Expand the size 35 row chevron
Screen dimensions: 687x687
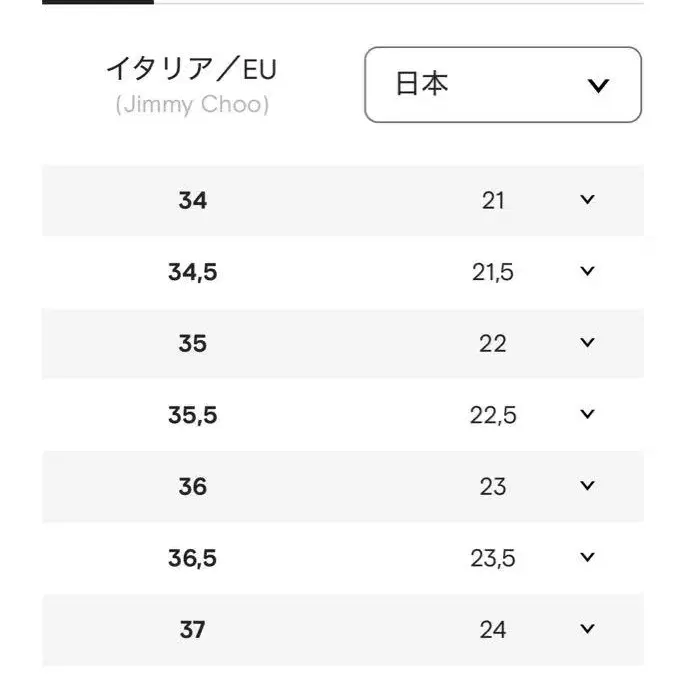(587, 343)
